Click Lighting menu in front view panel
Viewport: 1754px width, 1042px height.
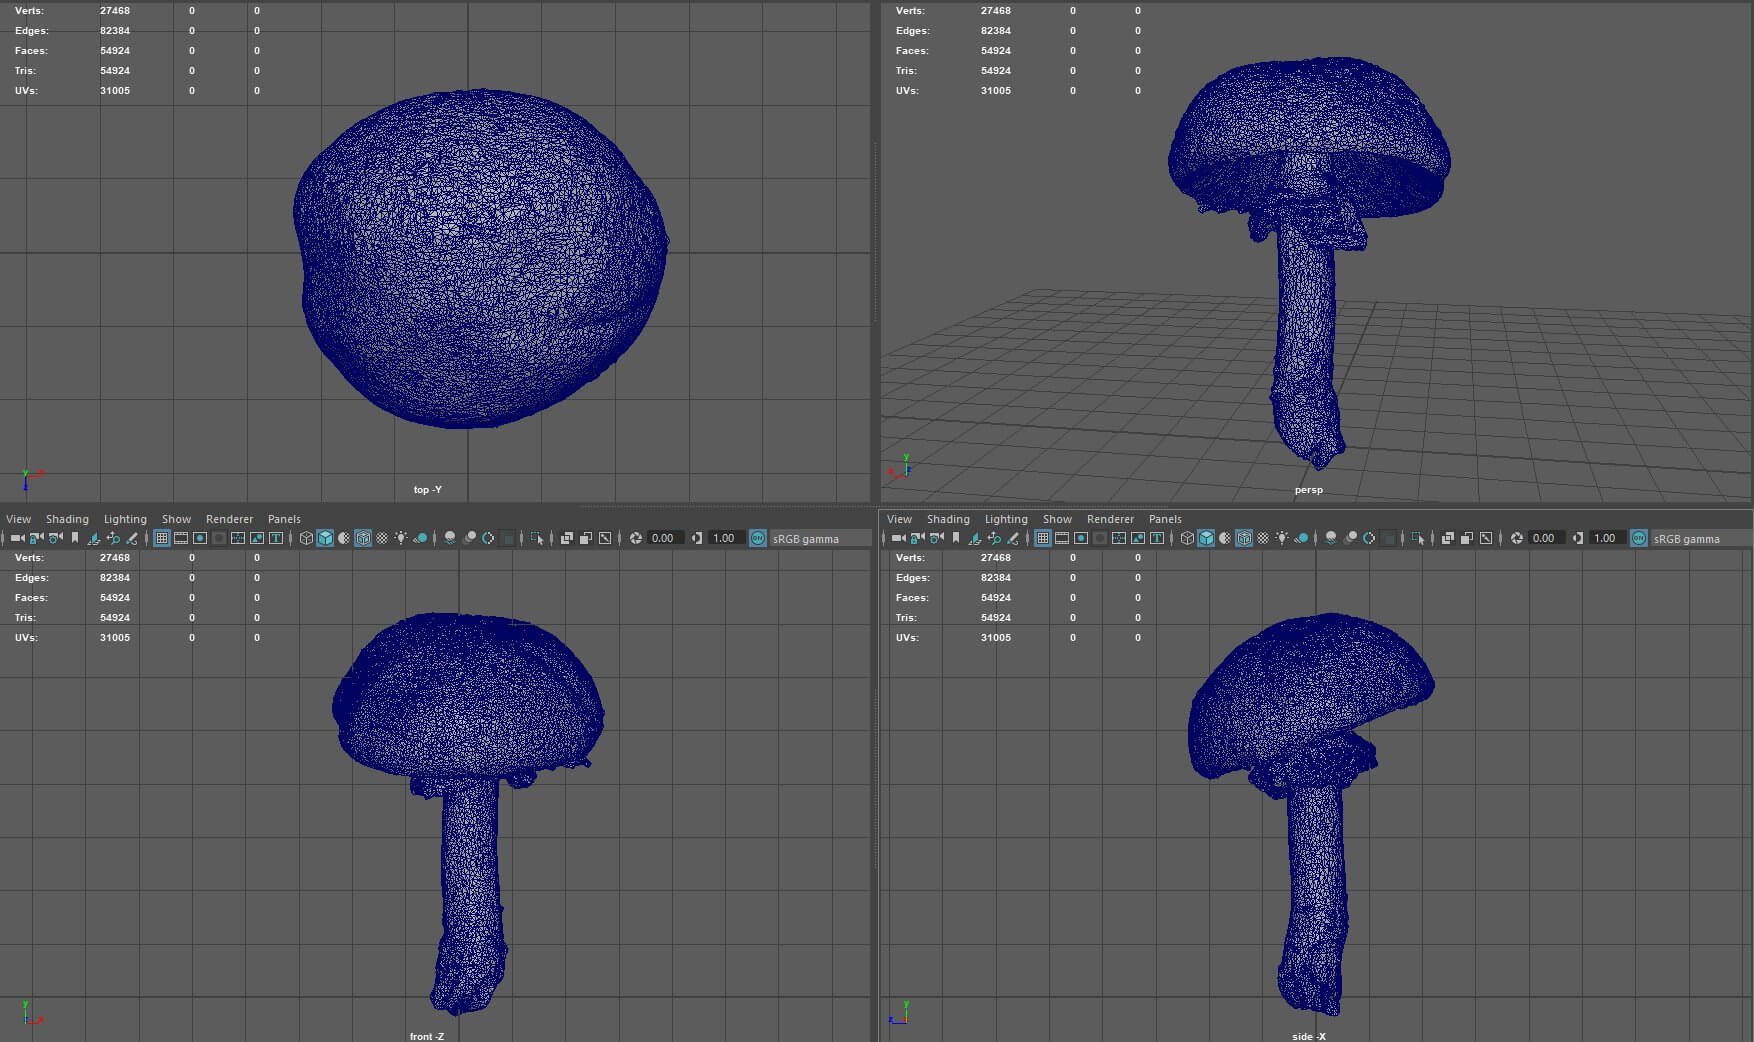pos(125,519)
